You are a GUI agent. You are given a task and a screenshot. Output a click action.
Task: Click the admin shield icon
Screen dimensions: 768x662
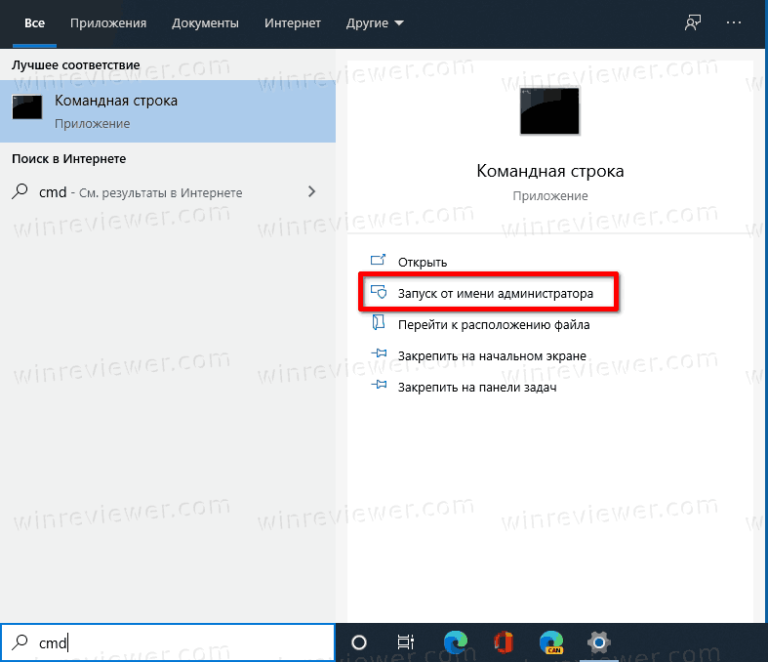[x=379, y=292]
